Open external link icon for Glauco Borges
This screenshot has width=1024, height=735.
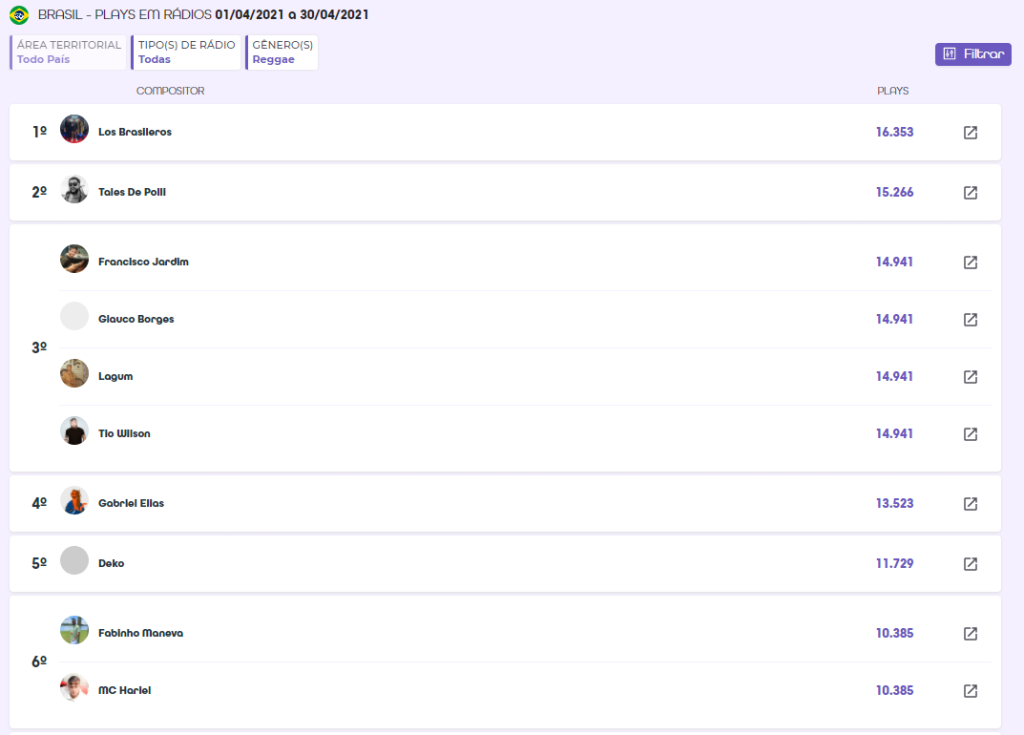[x=970, y=319]
